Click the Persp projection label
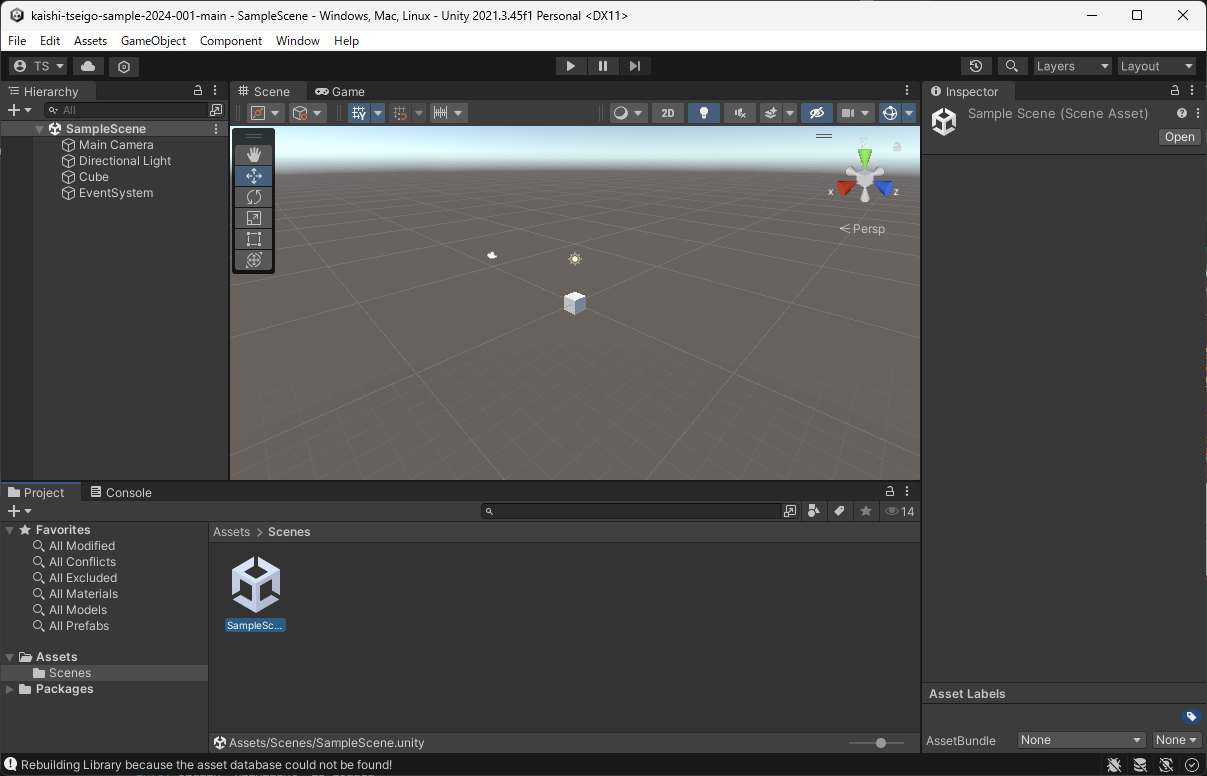The width and height of the screenshot is (1207, 776). 862,229
